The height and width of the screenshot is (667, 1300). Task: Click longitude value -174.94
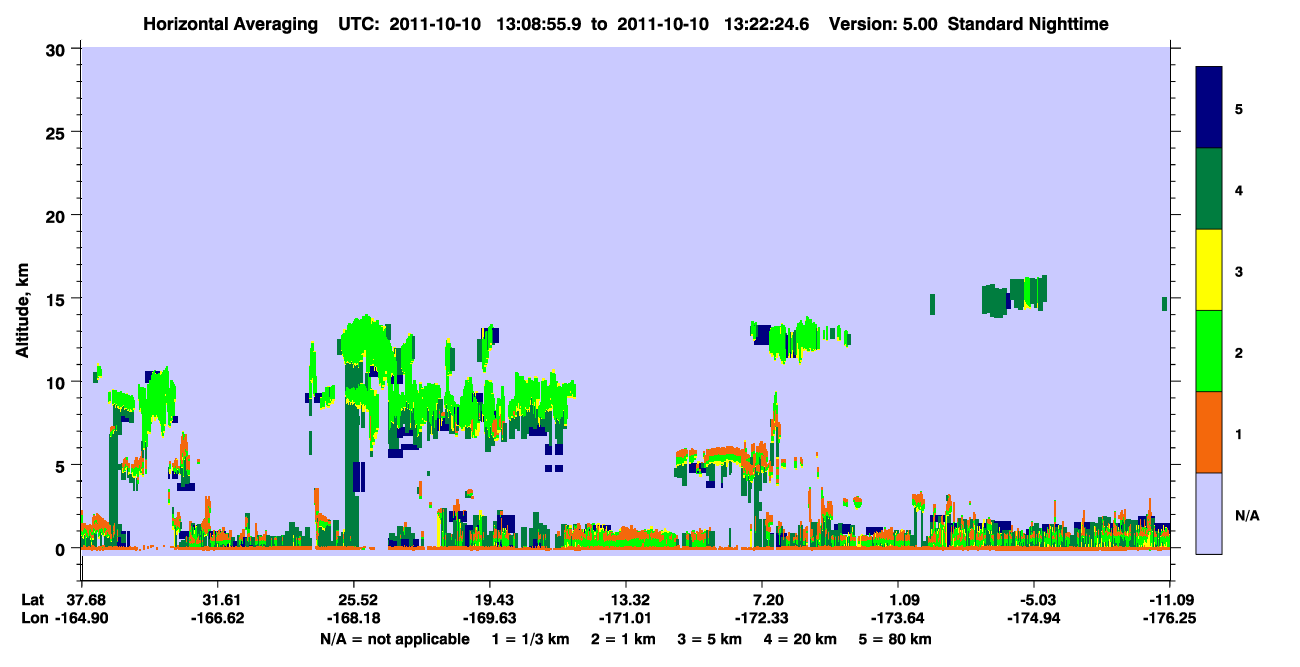pyautogui.click(x=1034, y=618)
